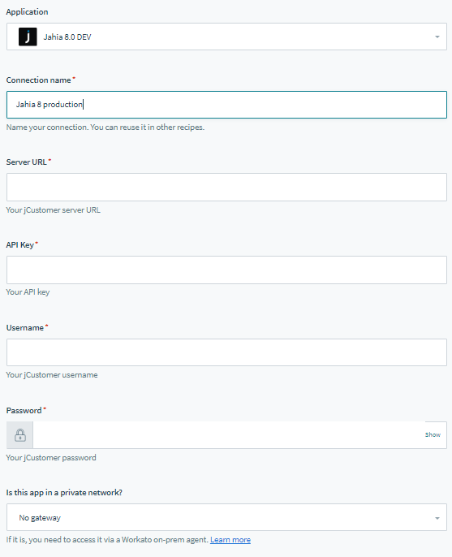Click into the Server URL field
This screenshot has height=557, width=452.
pyautogui.click(x=226, y=187)
